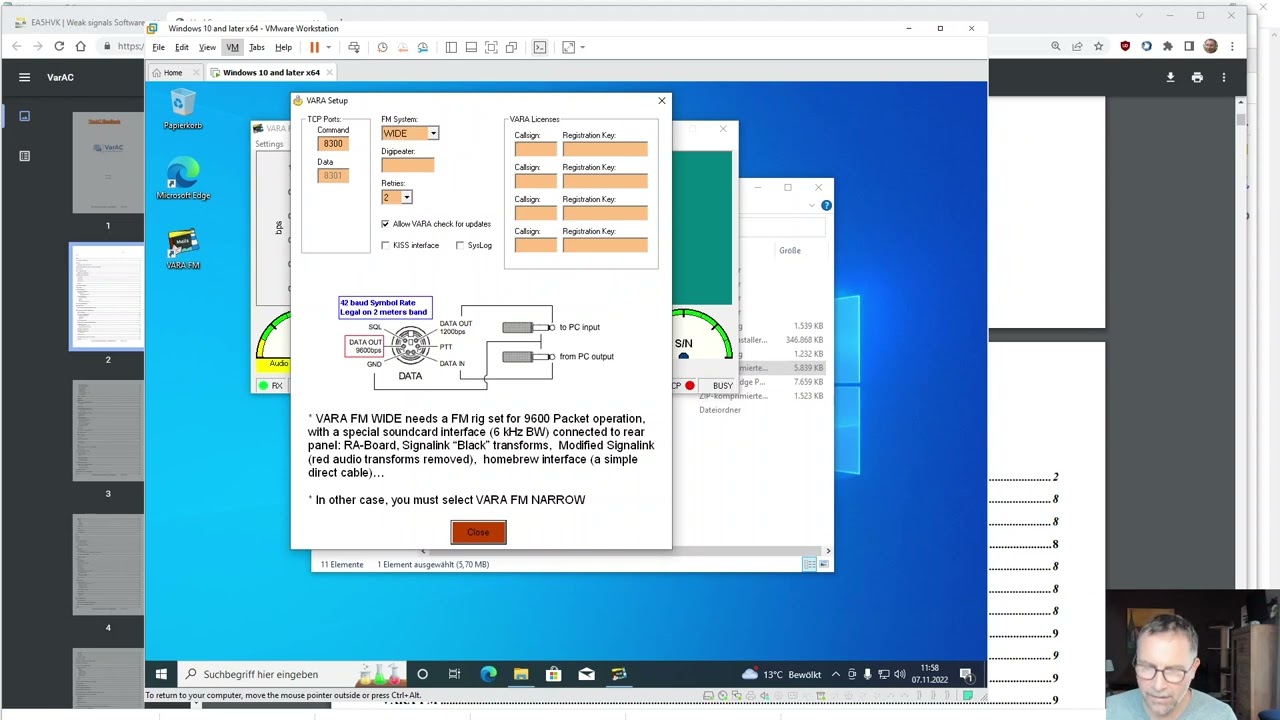Open the FM System WIDE dropdown
The height and width of the screenshot is (720, 1280).
(433, 133)
